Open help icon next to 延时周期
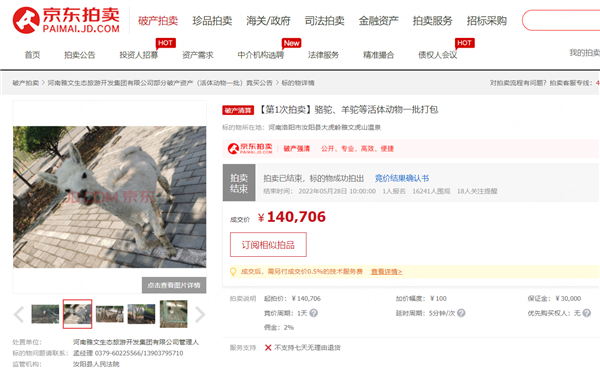 (x=461, y=313)
